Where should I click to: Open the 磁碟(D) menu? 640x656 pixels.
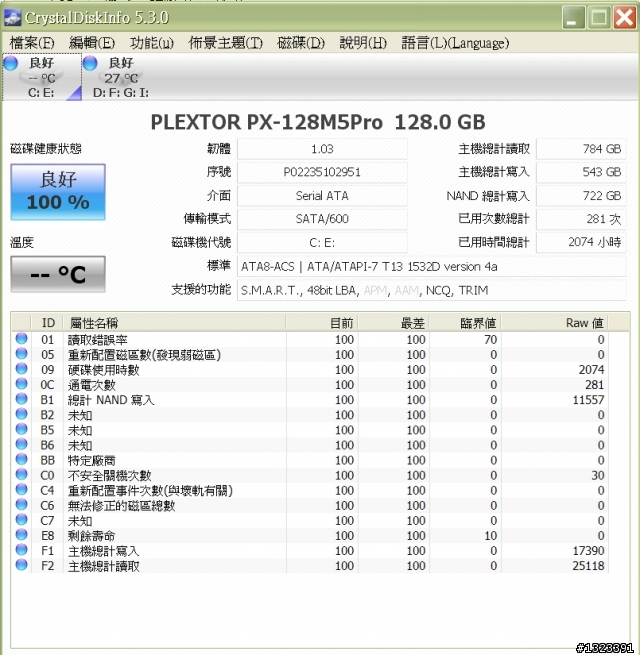(x=301, y=43)
